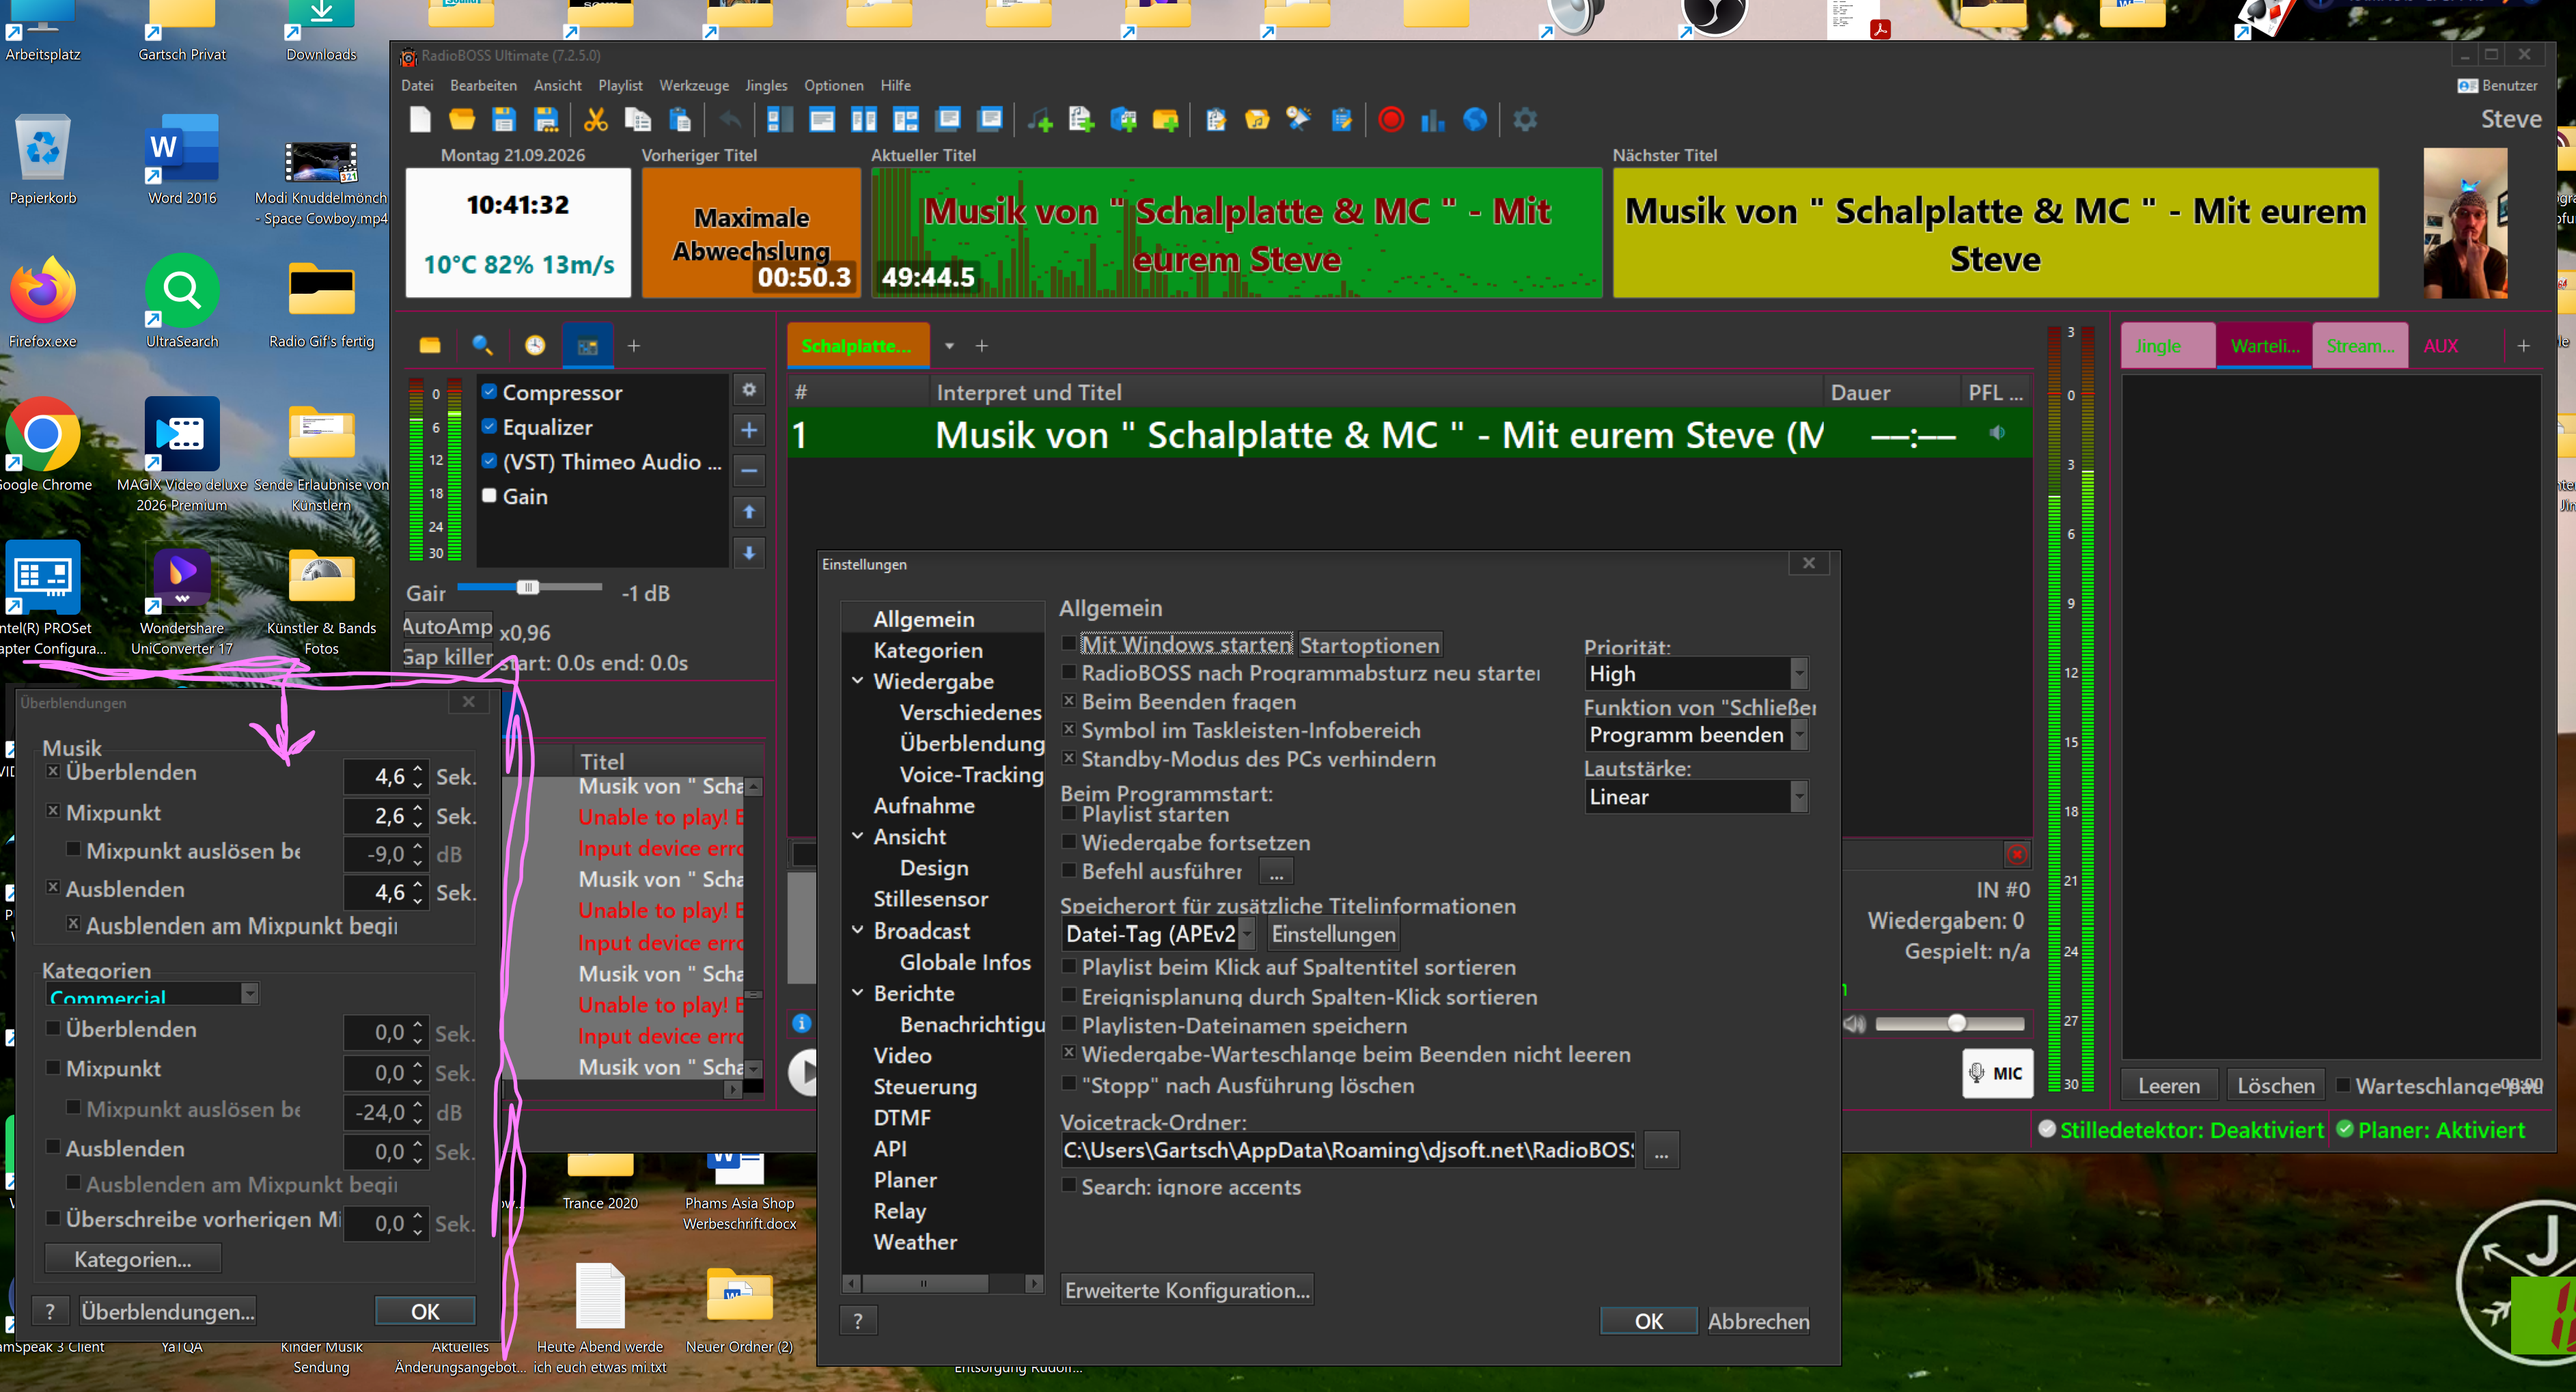Toggle the Equalizer effect checkbox
This screenshot has height=1392, width=2576.
[490, 426]
